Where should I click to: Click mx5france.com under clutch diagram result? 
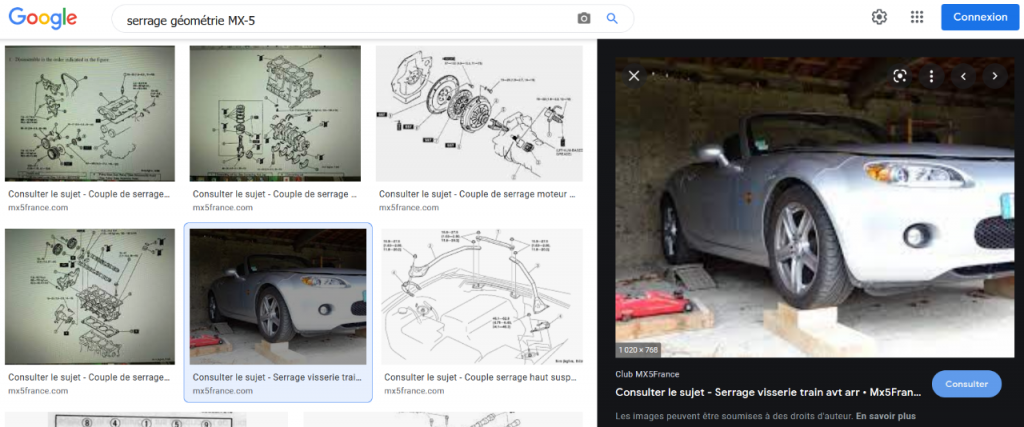pyautogui.click(x=409, y=208)
